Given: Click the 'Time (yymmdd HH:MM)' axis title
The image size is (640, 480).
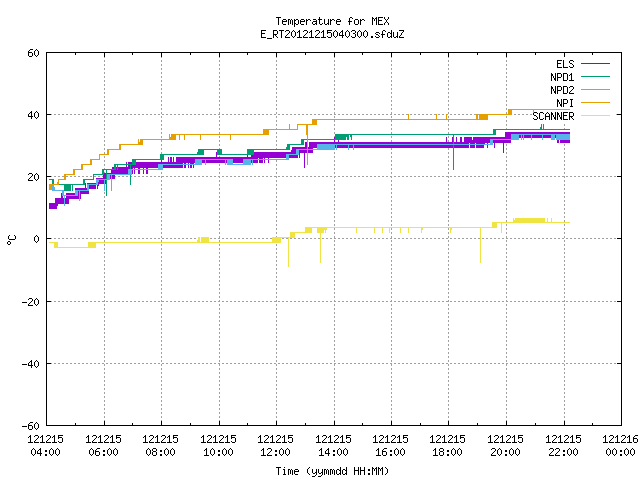Looking at the screenshot, I should point(332,471).
